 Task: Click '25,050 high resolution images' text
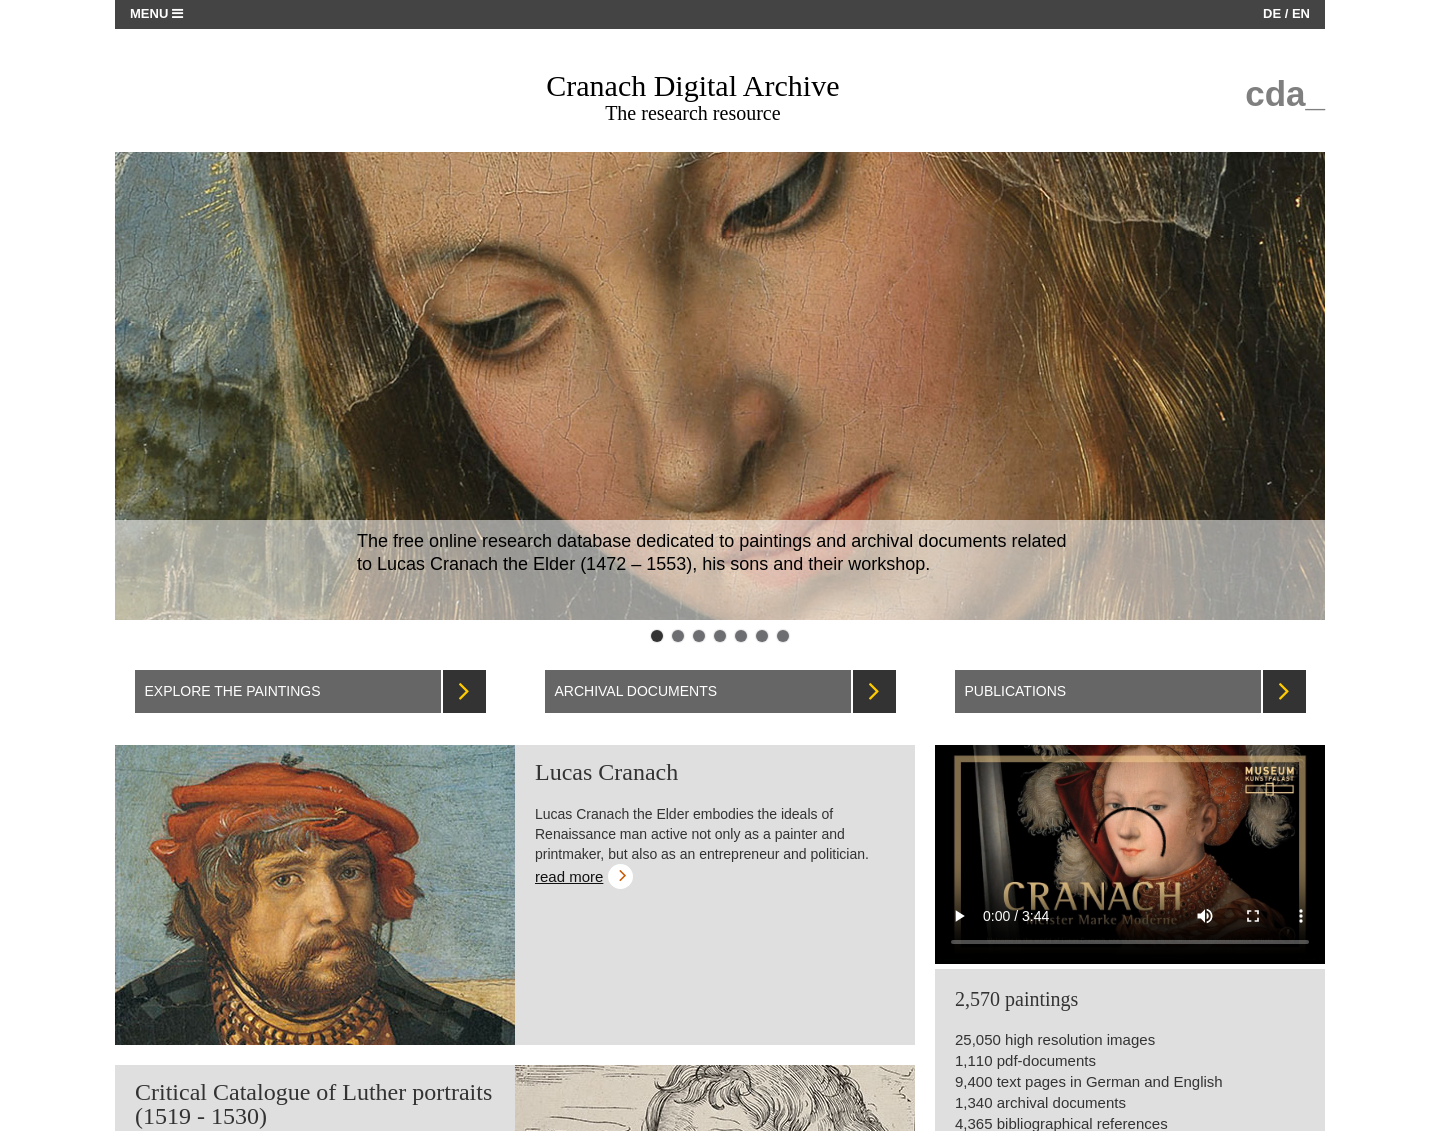[1055, 1040]
